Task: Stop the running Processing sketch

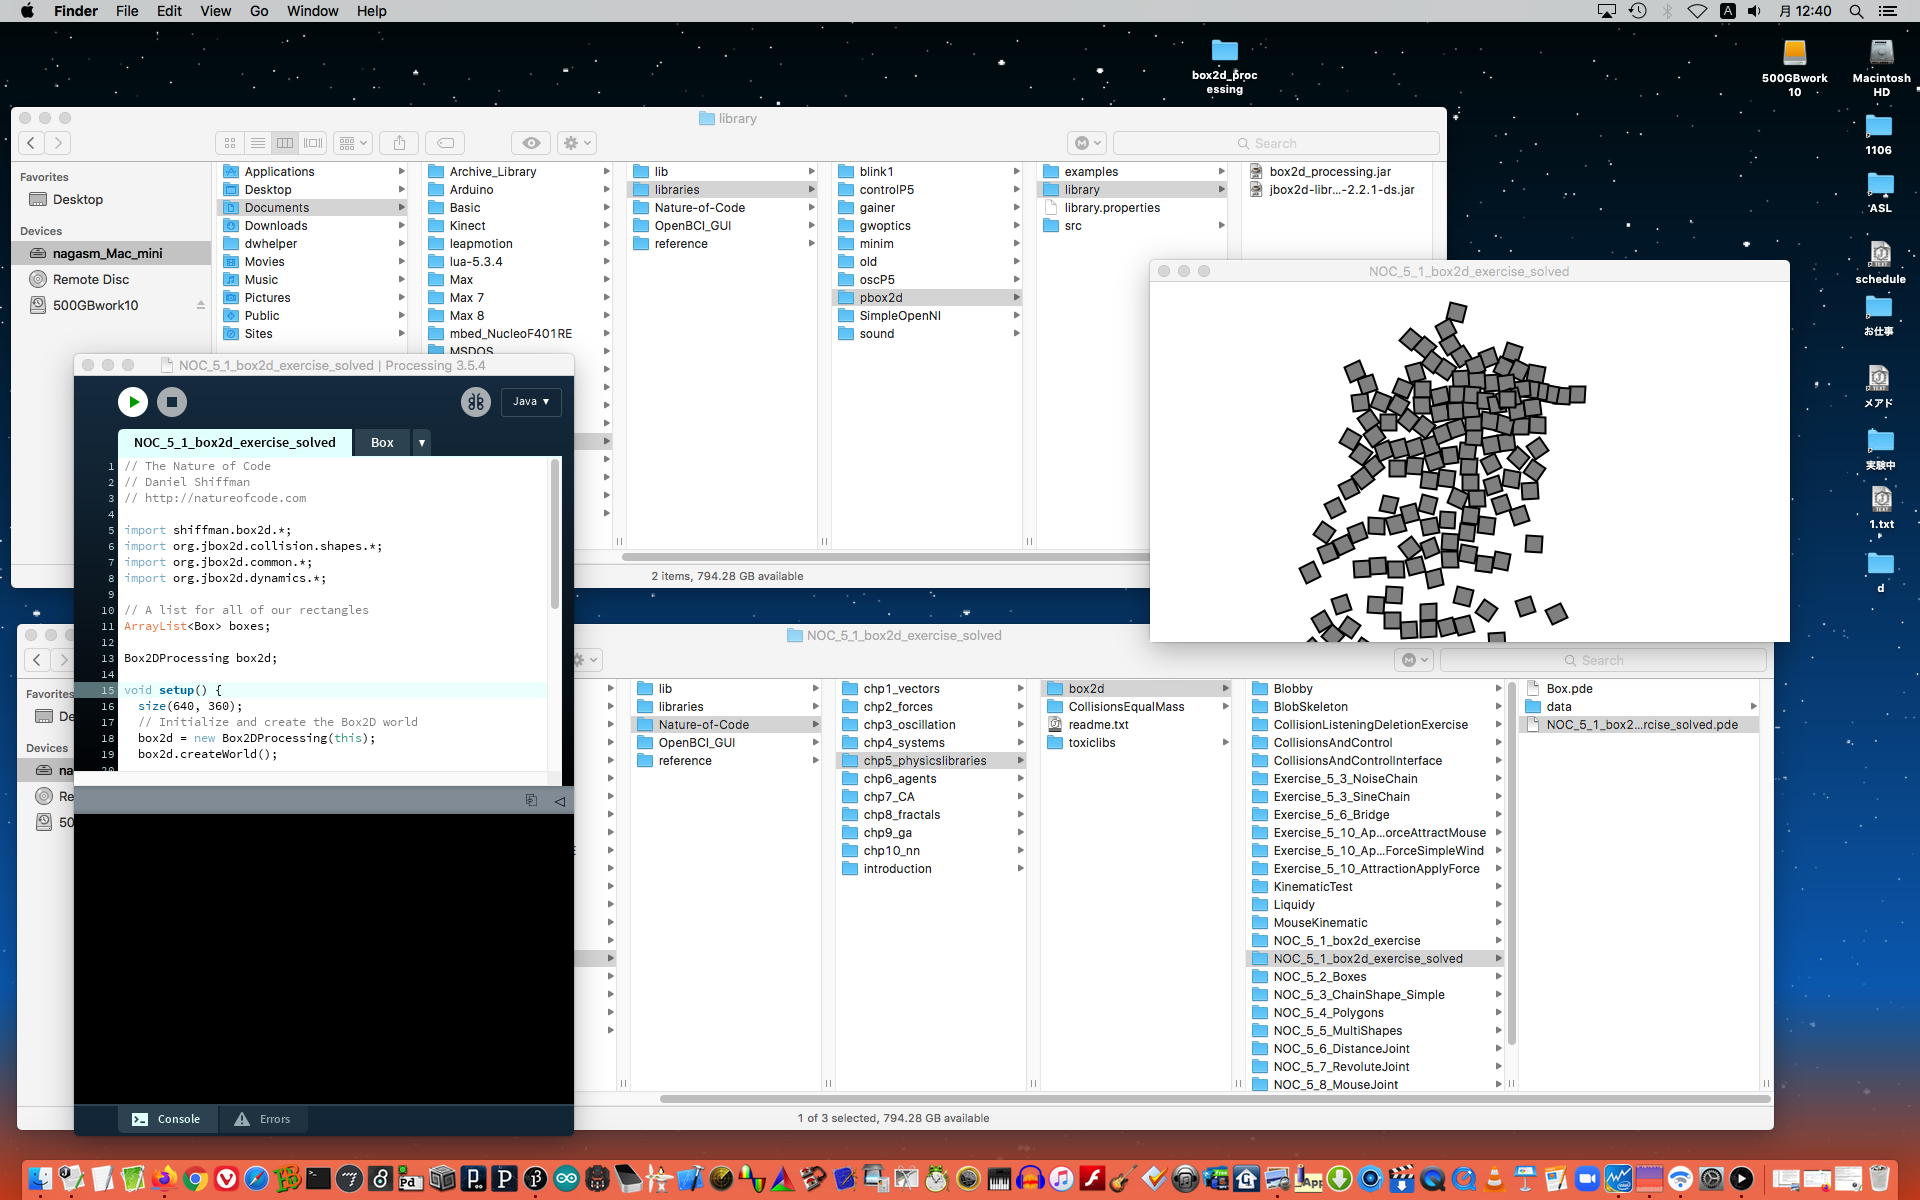Action: pyautogui.click(x=172, y=402)
